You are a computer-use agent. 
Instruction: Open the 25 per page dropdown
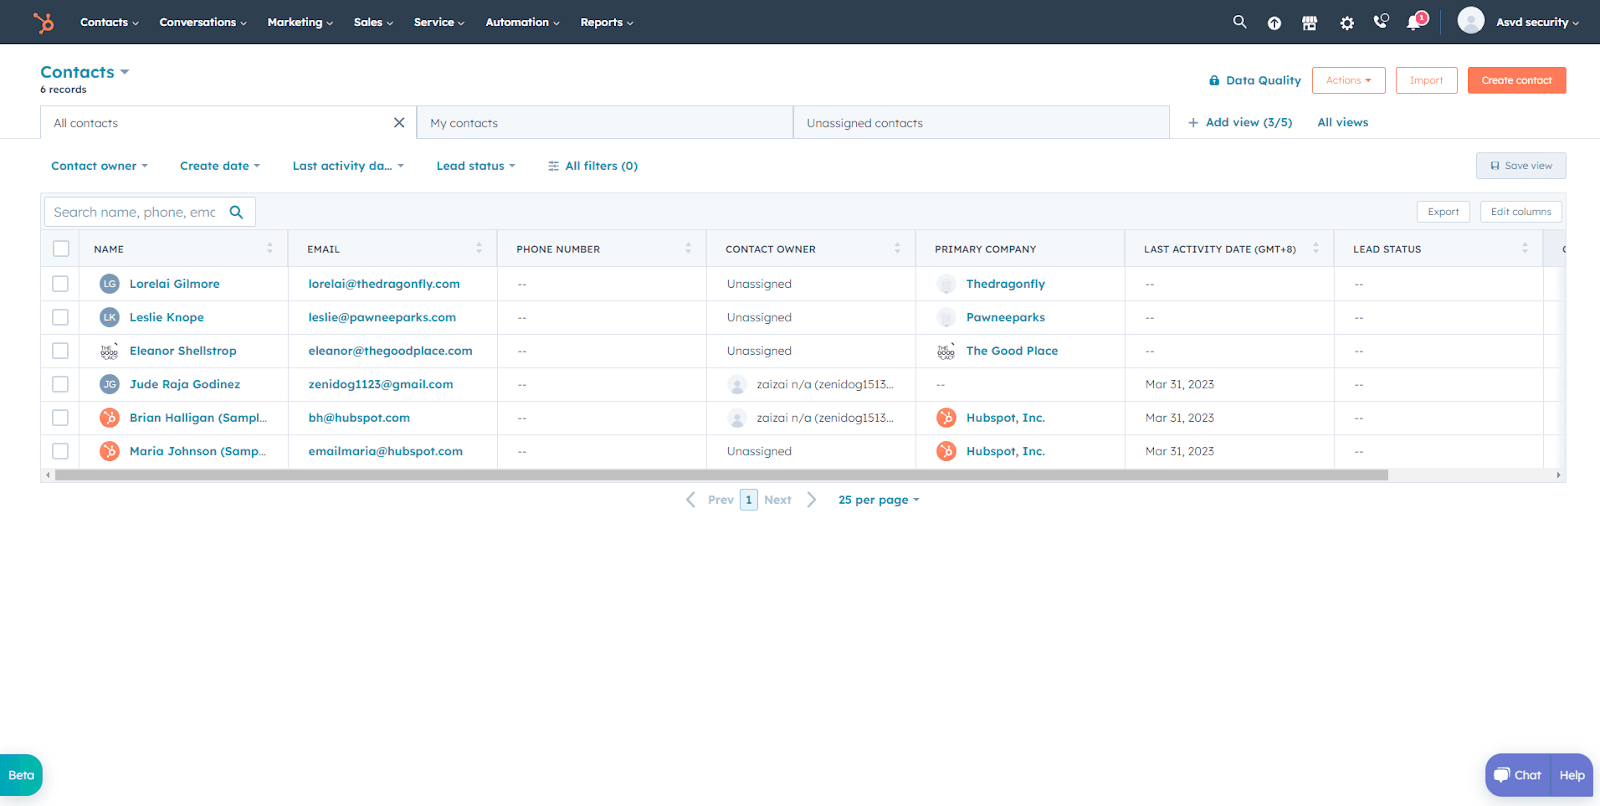pos(878,500)
